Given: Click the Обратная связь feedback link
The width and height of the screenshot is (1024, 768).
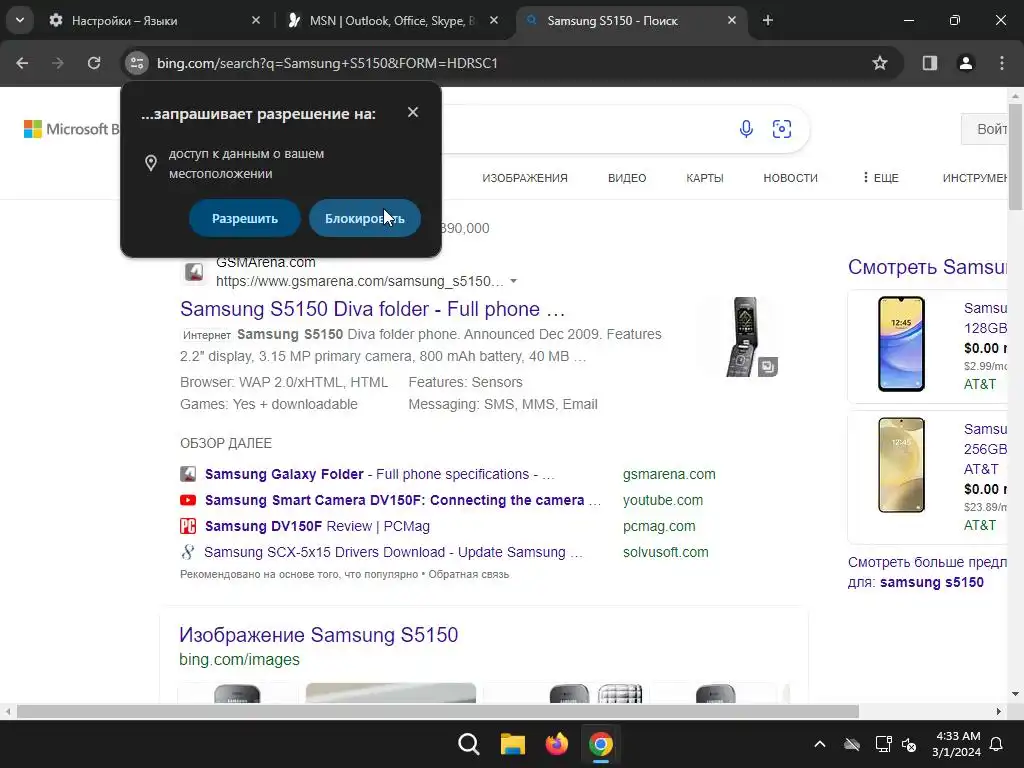Looking at the screenshot, I should click(x=468, y=574).
